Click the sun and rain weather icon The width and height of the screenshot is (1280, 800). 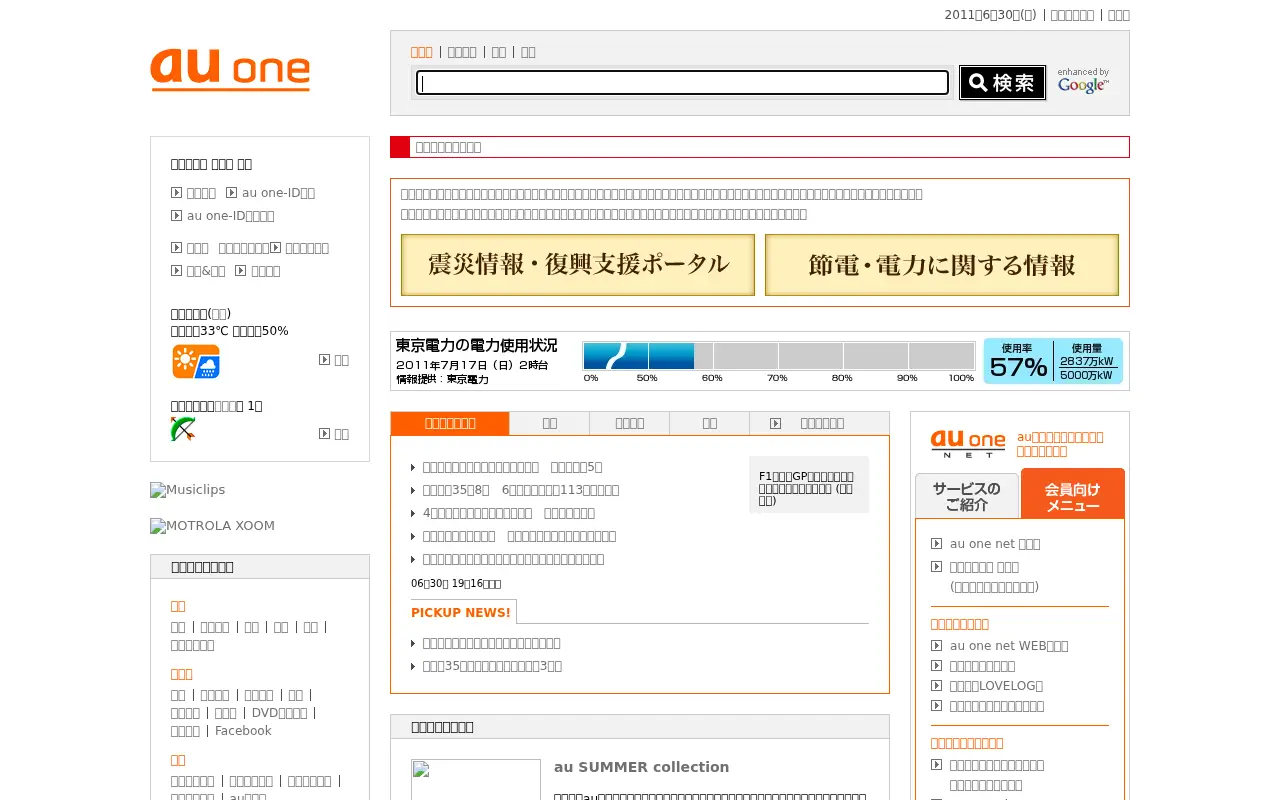[196, 361]
